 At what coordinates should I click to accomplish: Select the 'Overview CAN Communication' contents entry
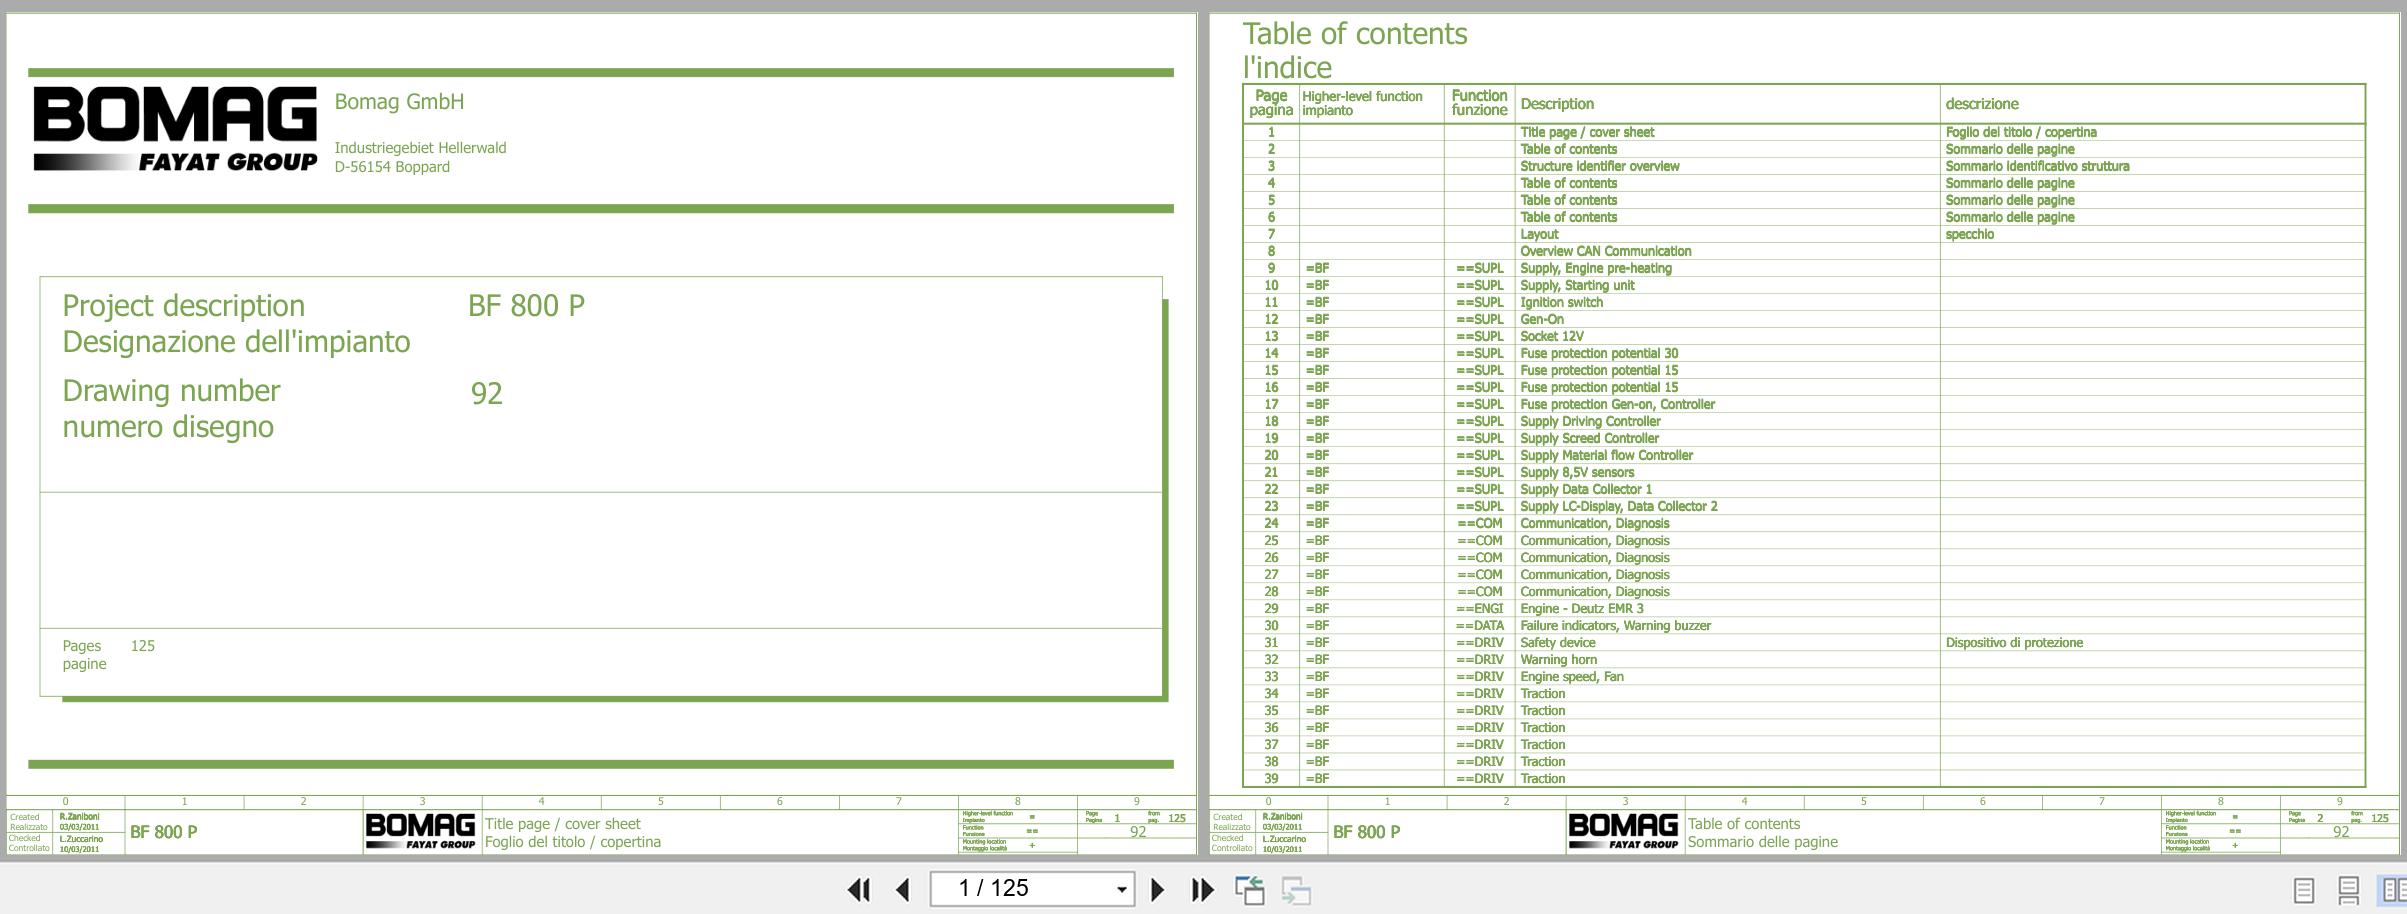[1605, 251]
